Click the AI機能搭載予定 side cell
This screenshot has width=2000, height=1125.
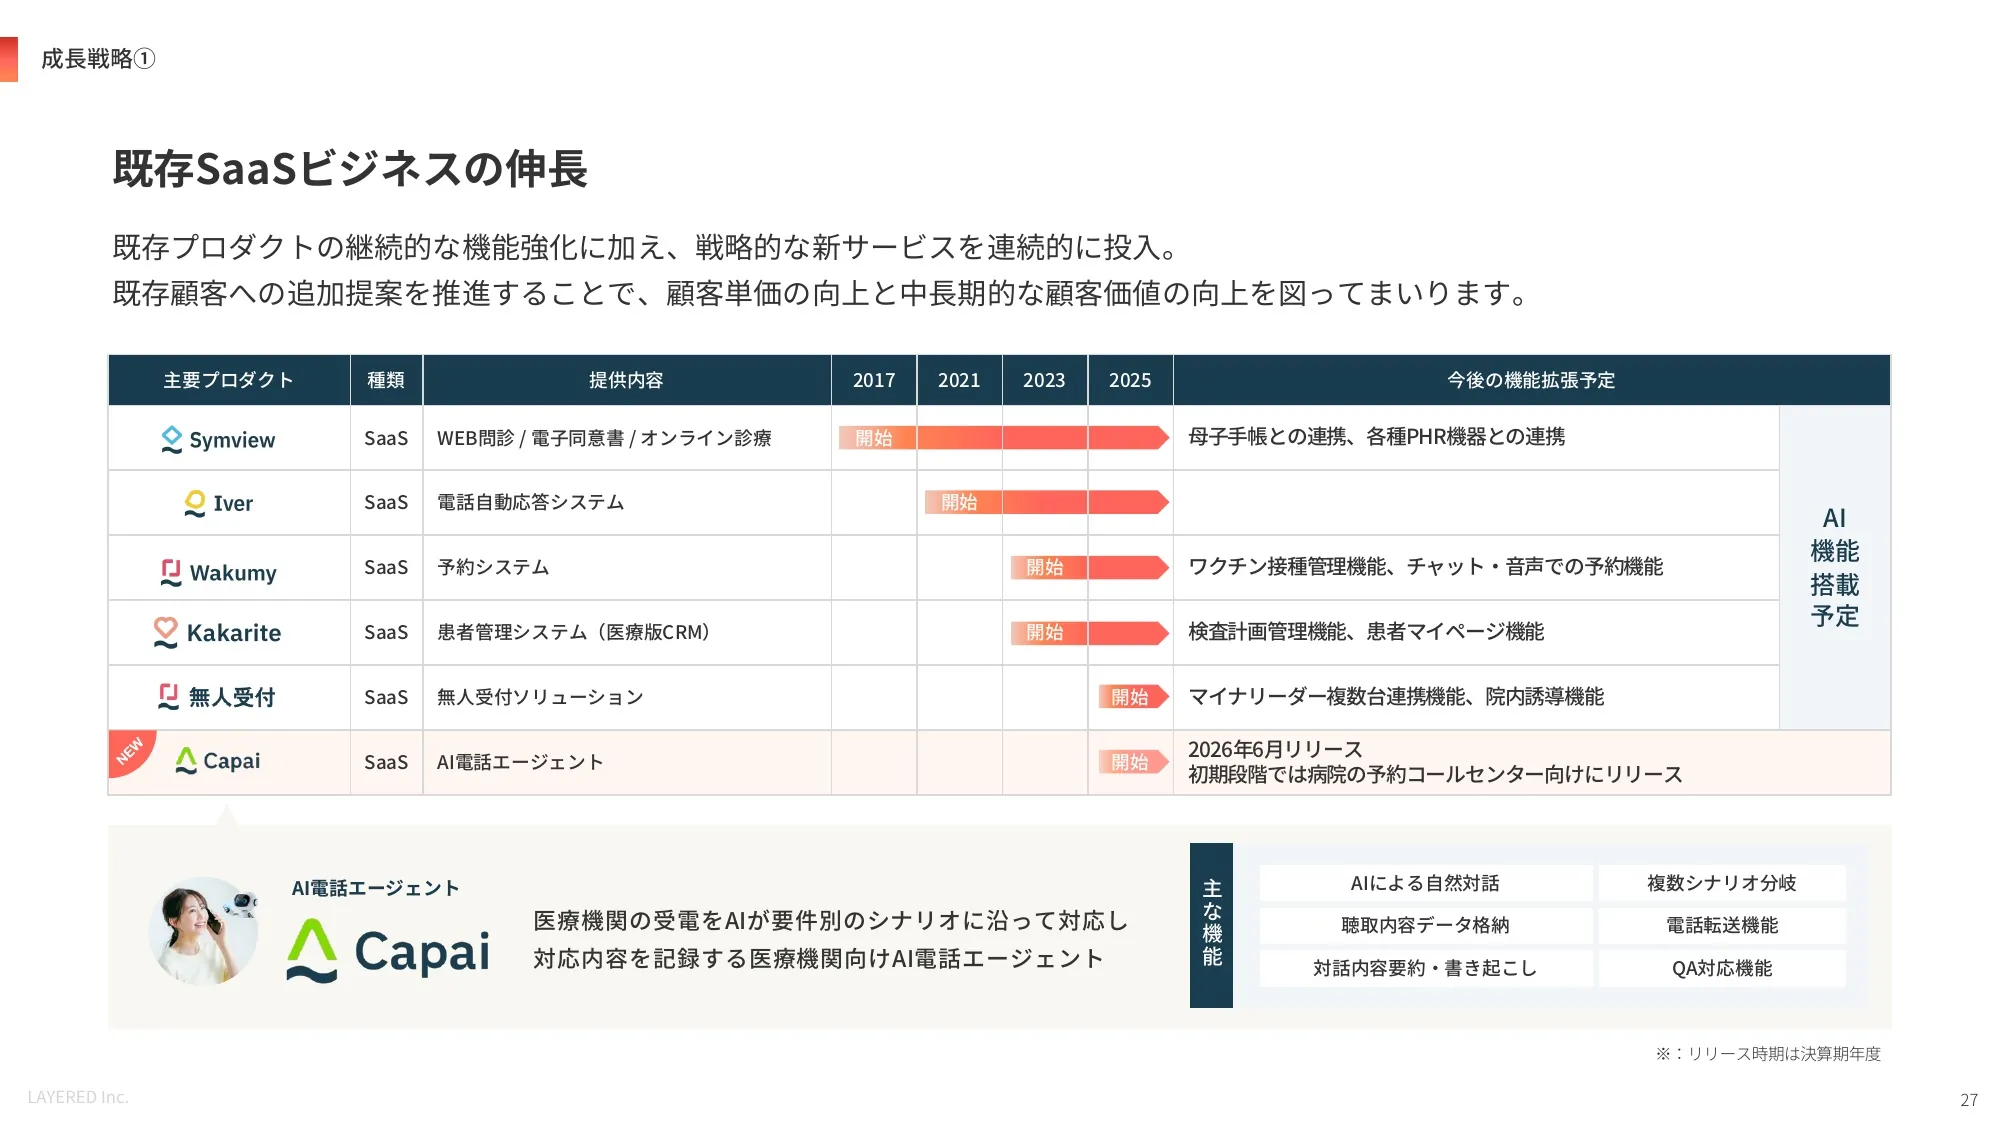click(1835, 567)
